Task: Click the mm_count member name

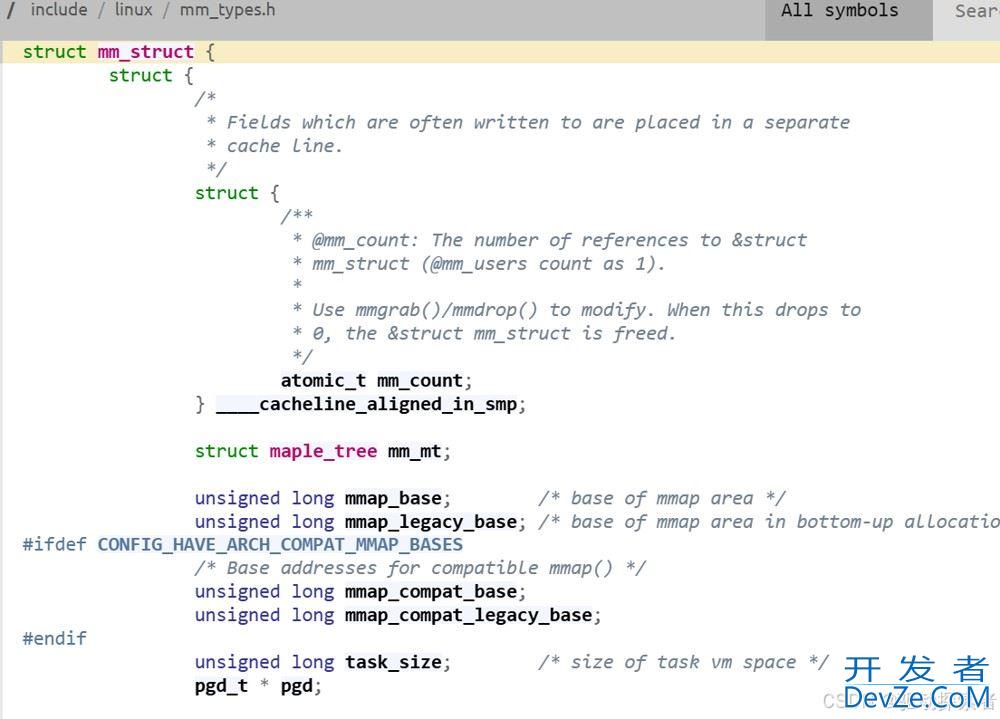Action: 420,381
